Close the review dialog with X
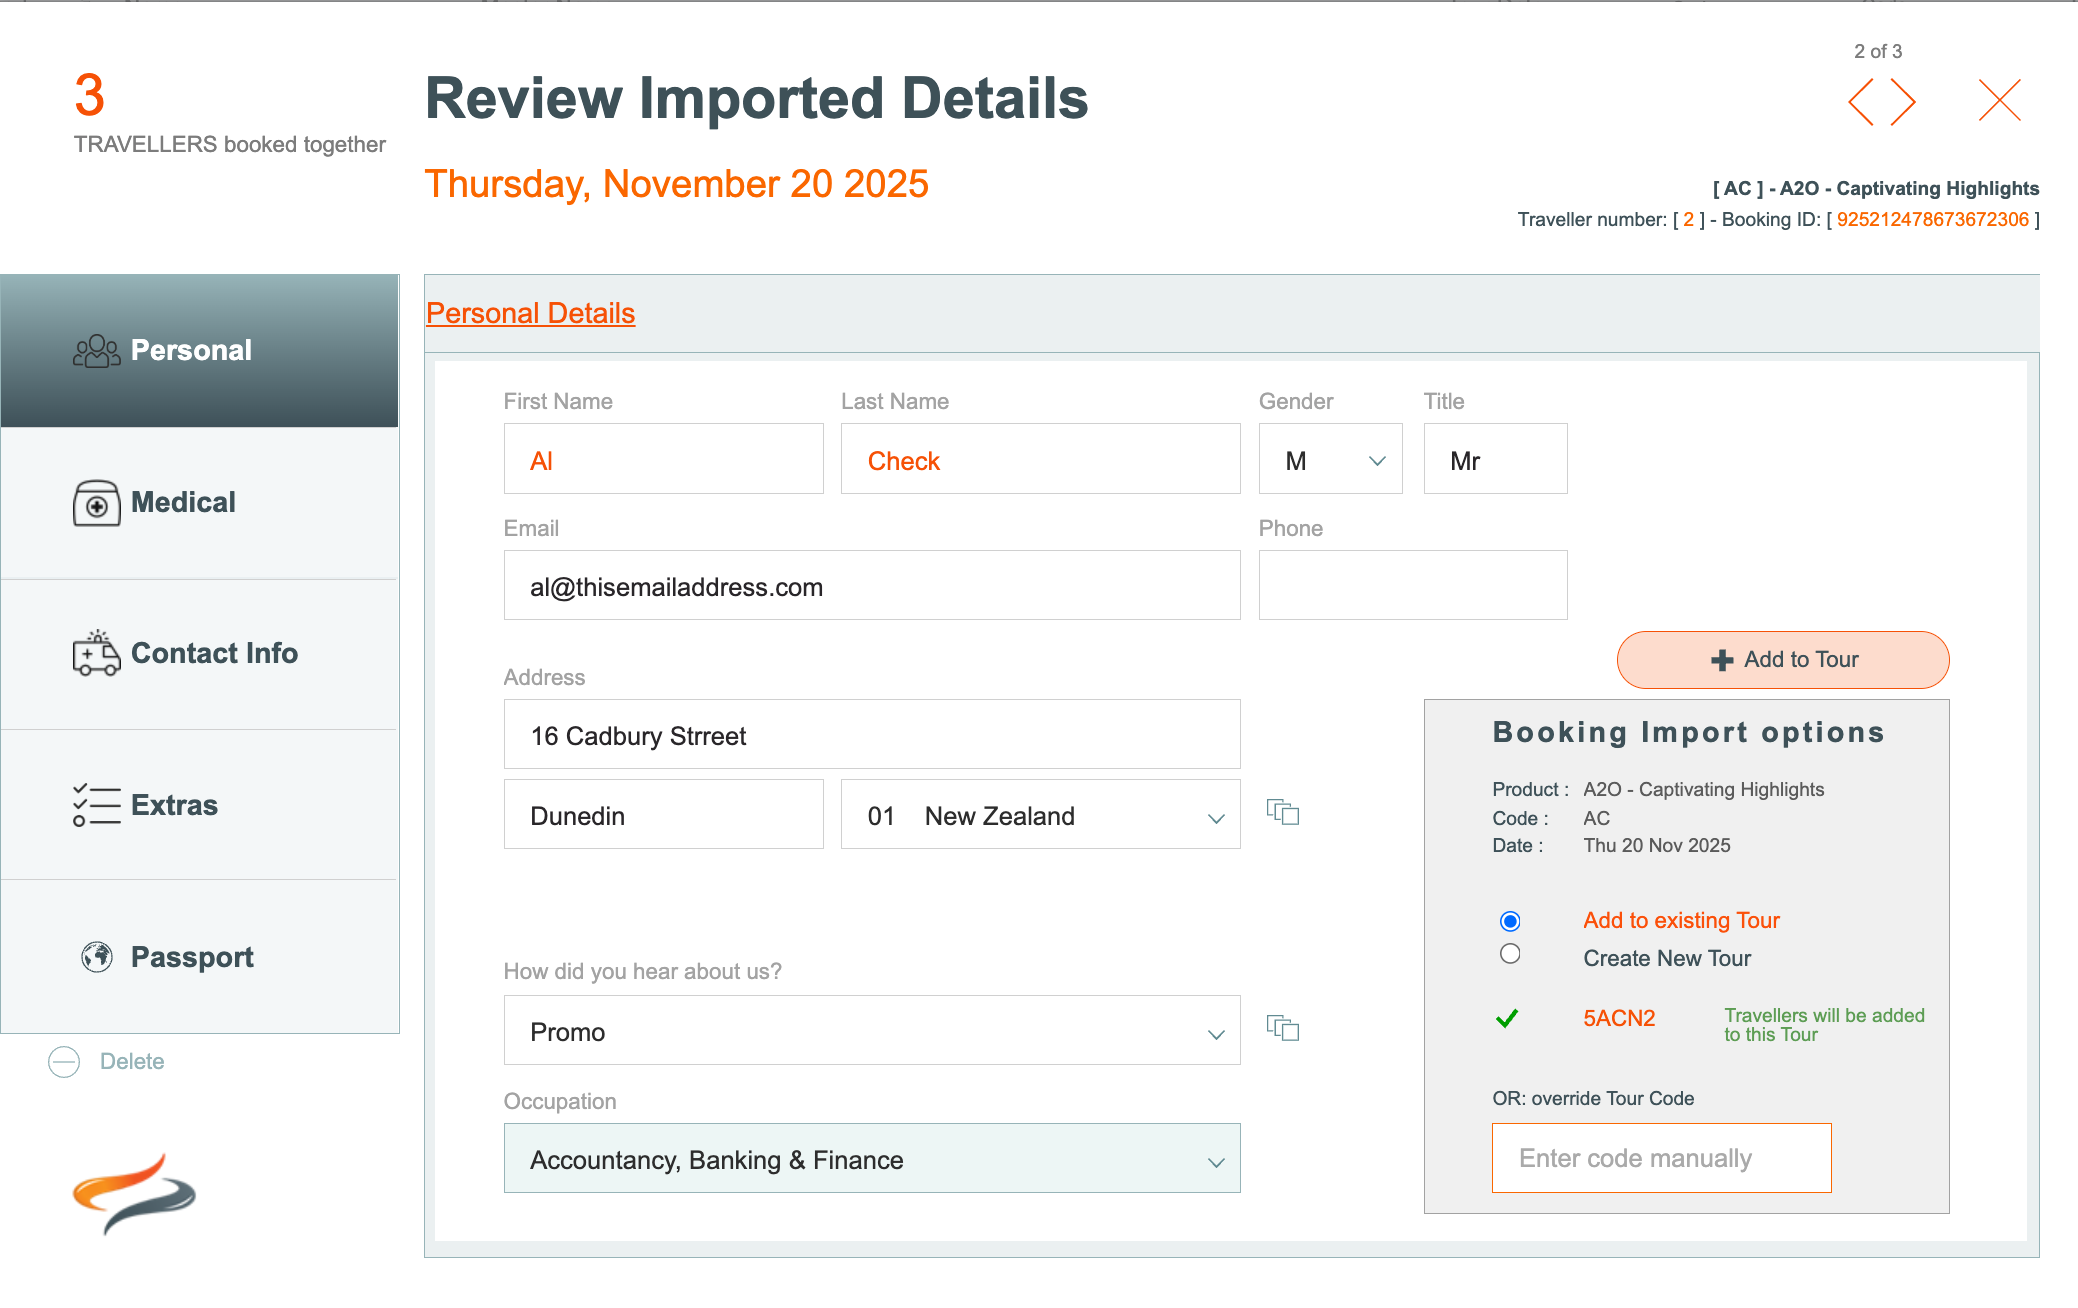 coord(1999,100)
